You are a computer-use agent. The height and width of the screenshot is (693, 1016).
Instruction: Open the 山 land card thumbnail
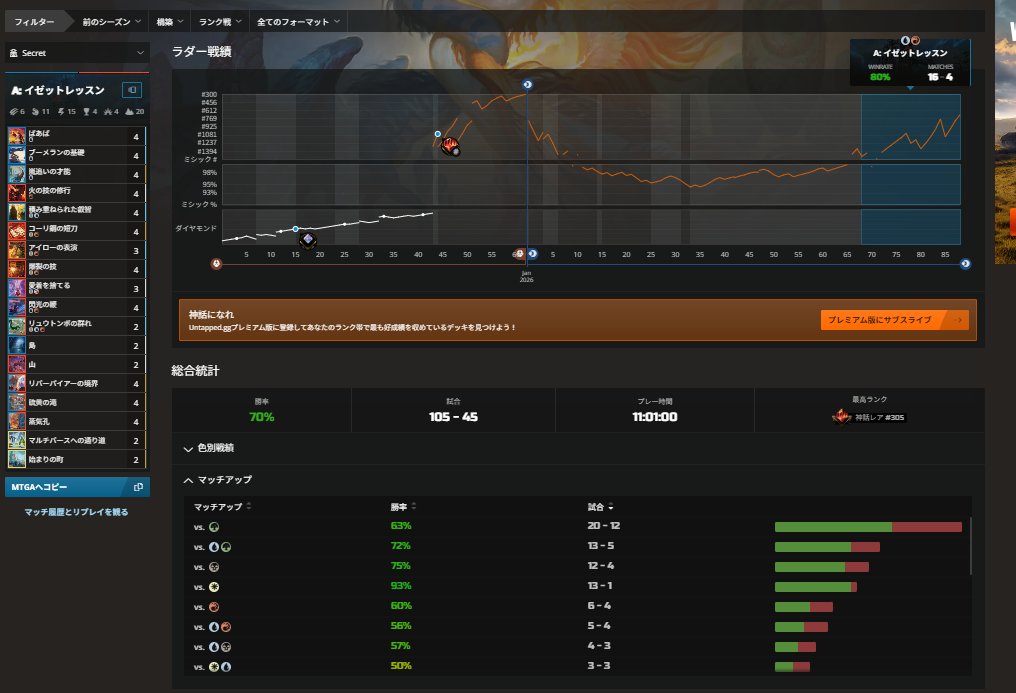point(16,364)
